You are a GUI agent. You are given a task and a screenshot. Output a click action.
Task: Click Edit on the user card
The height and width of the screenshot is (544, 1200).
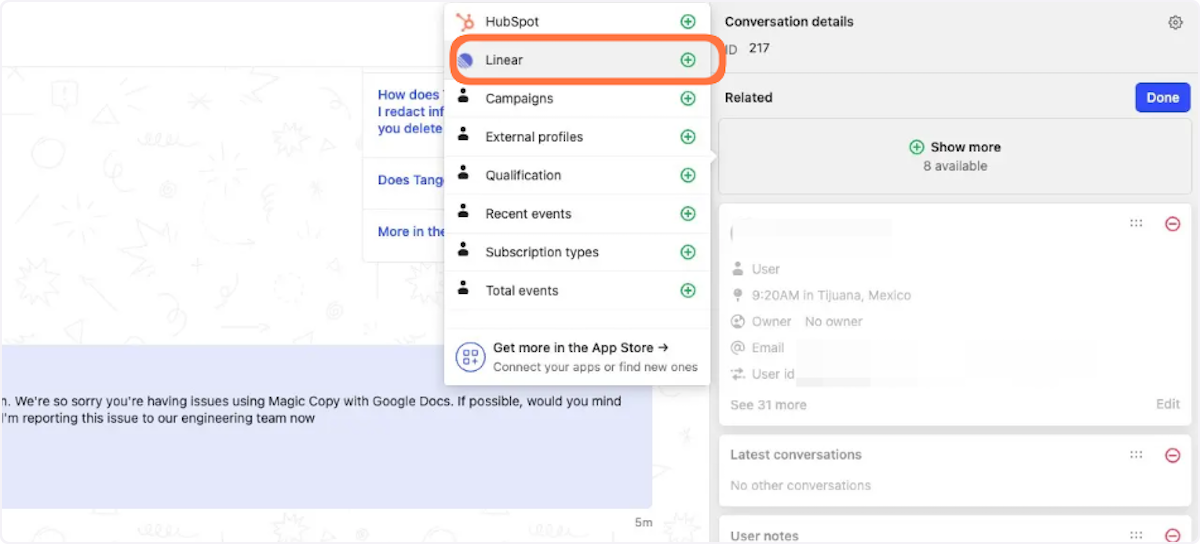pos(1168,404)
